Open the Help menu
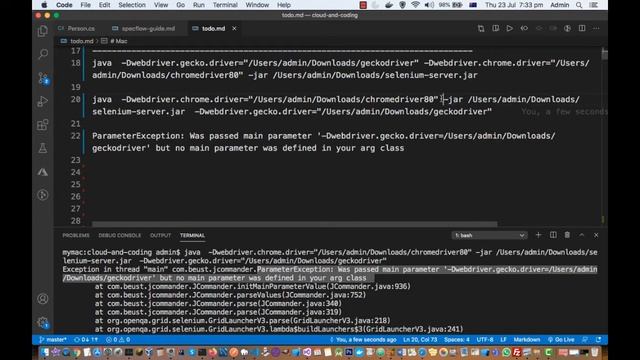This screenshot has width=640, height=360. coord(284,5)
